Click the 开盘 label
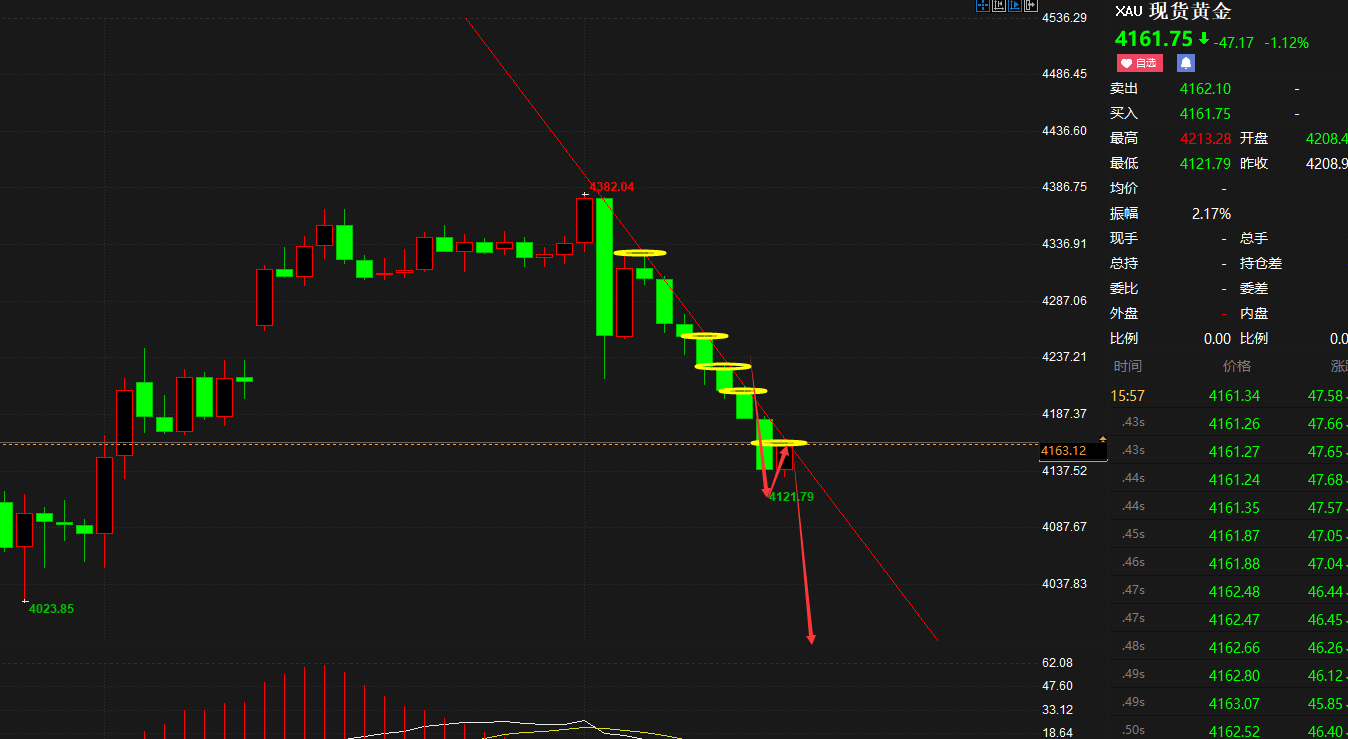 click(x=1254, y=138)
